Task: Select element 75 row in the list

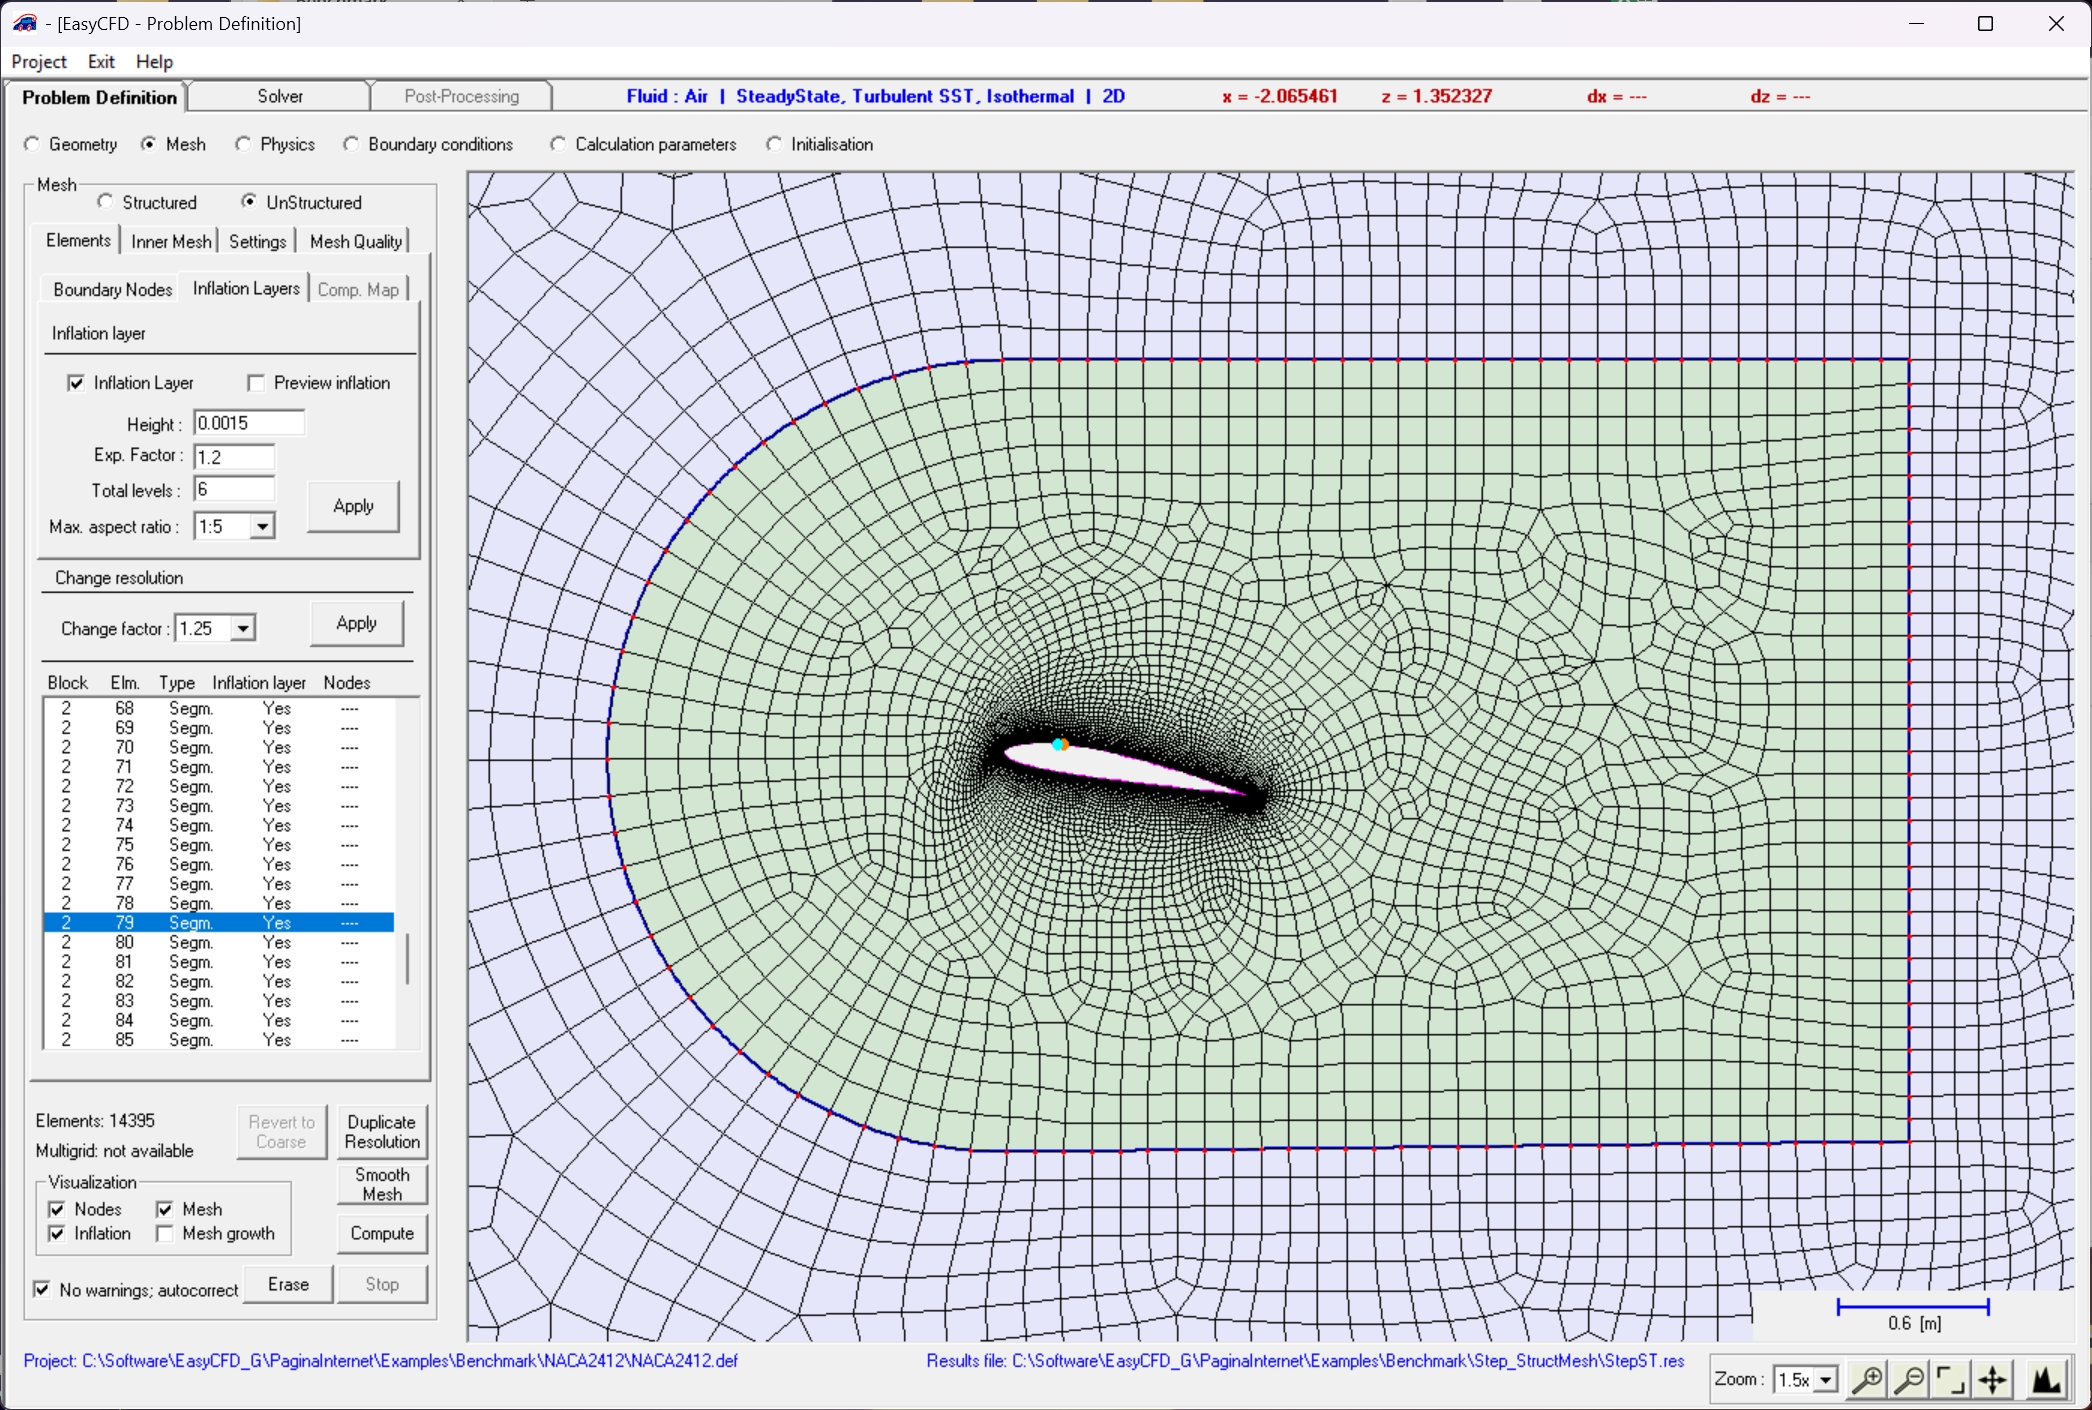Action: 218,845
